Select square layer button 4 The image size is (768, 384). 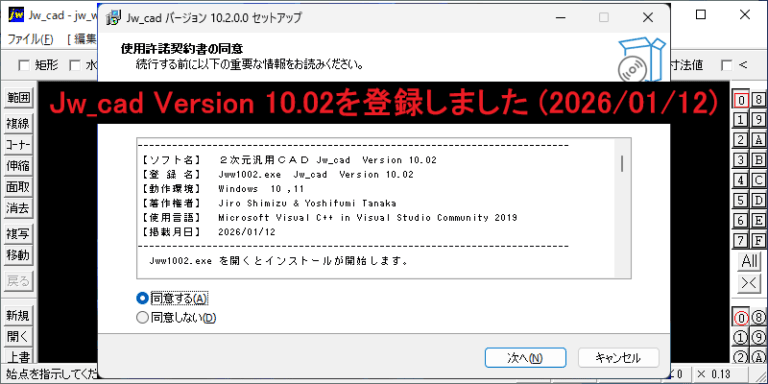[742, 180]
